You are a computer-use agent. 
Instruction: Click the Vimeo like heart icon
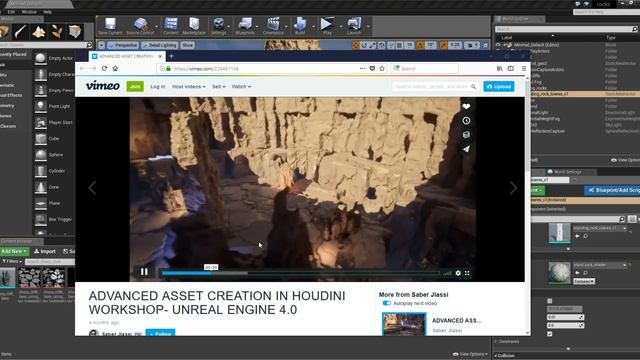coord(466,107)
